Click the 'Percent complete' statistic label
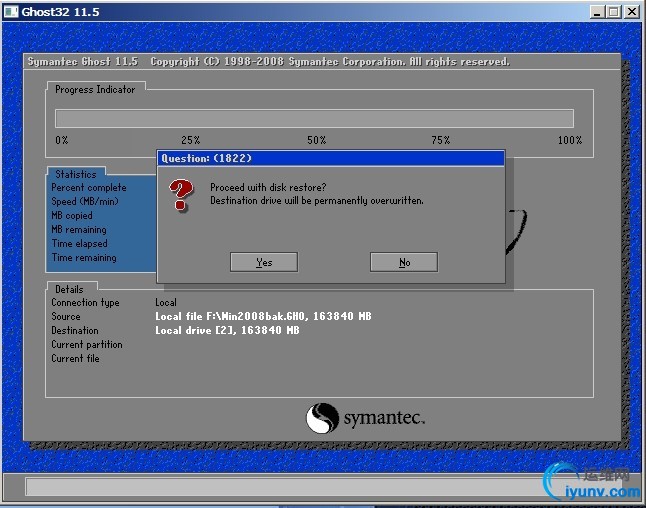Screen dimensions: 646x508 point(89,187)
